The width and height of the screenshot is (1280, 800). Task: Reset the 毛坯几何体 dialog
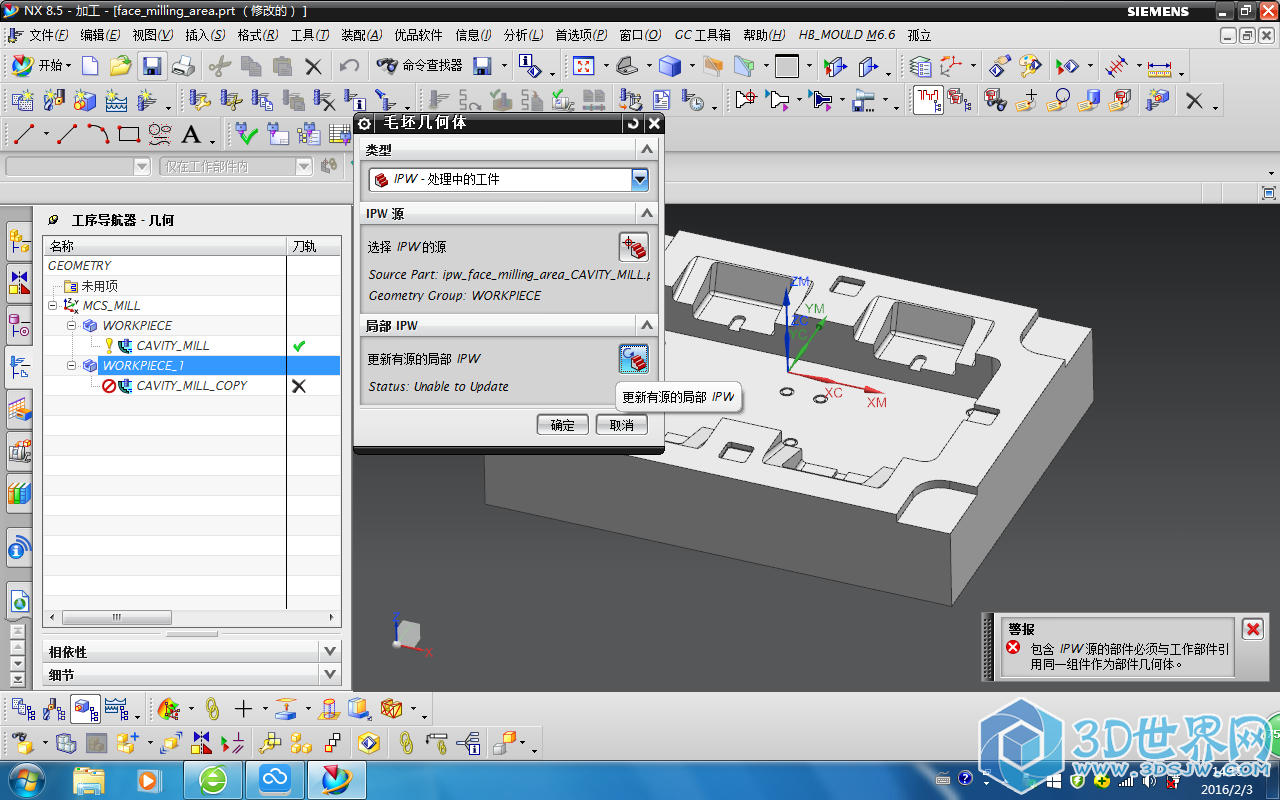[632, 124]
